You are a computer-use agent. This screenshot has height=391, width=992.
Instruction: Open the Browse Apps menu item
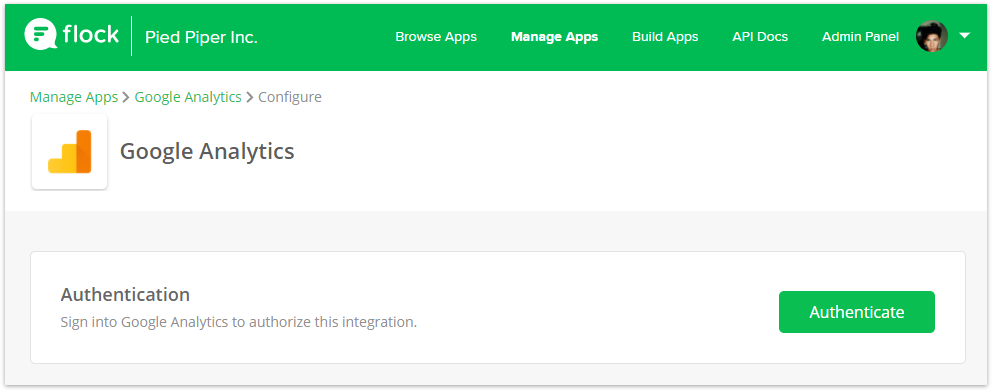coord(436,37)
